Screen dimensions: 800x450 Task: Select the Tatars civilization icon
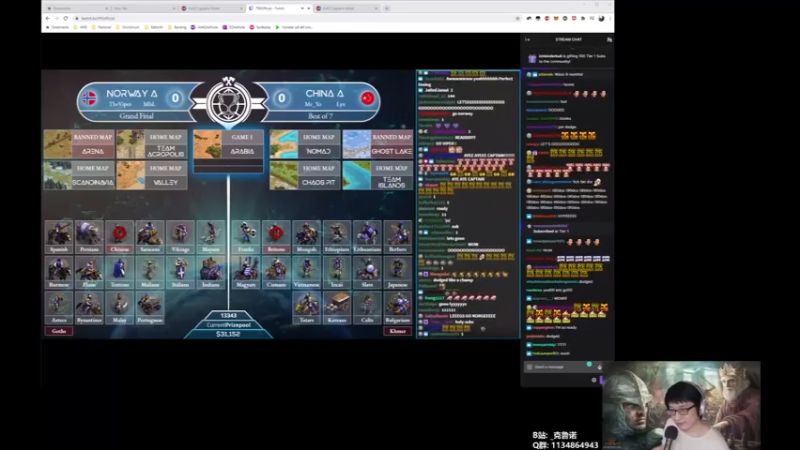coord(307,308)
